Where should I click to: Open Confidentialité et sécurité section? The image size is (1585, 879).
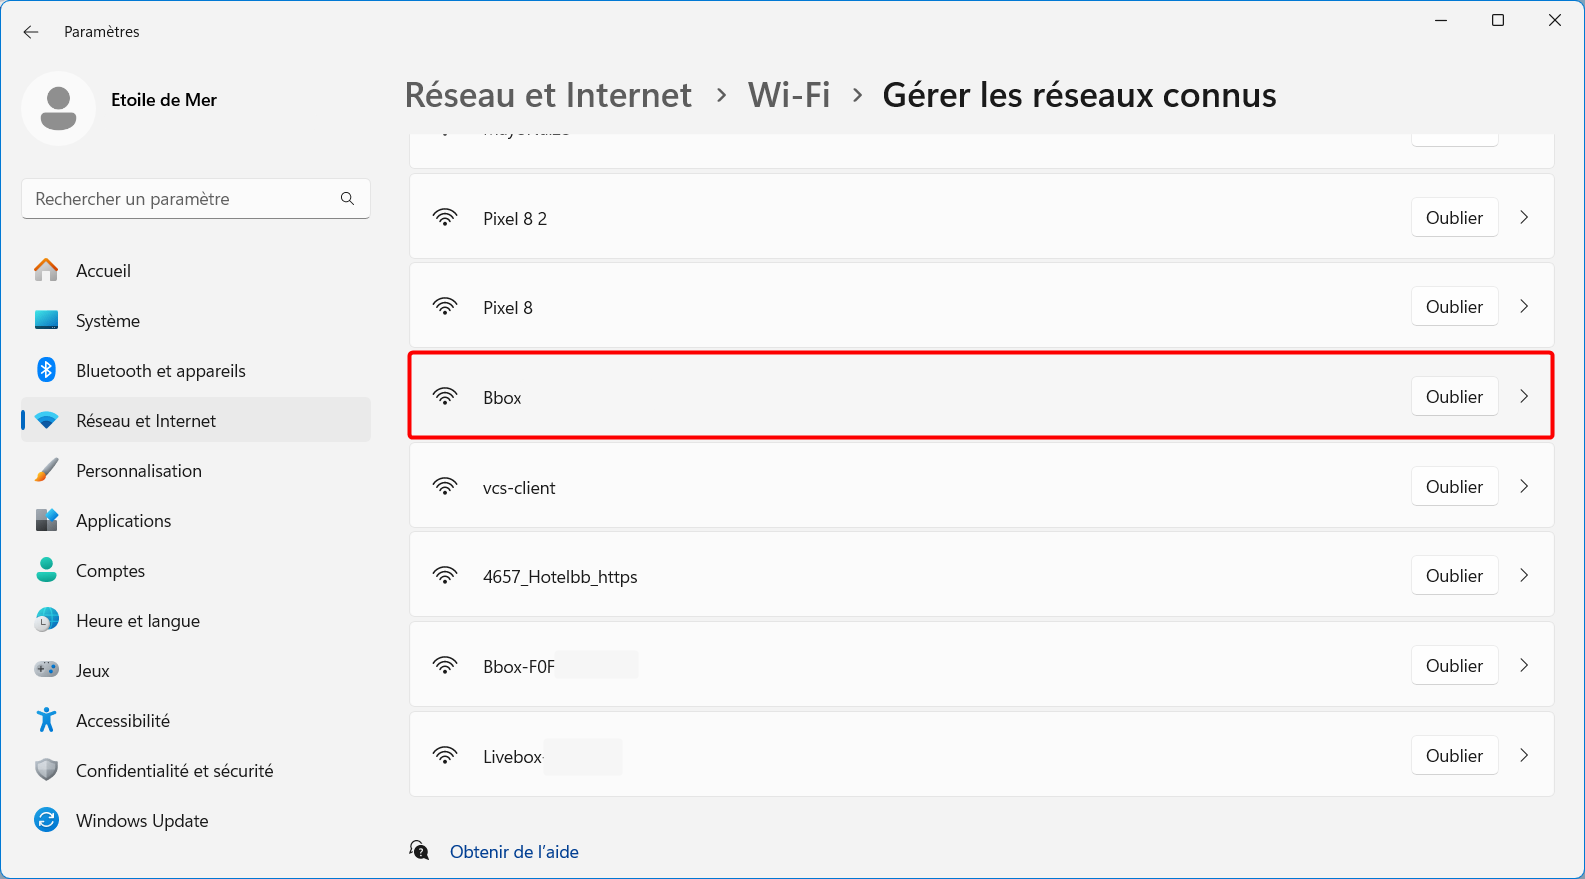(x=196, y=770)
